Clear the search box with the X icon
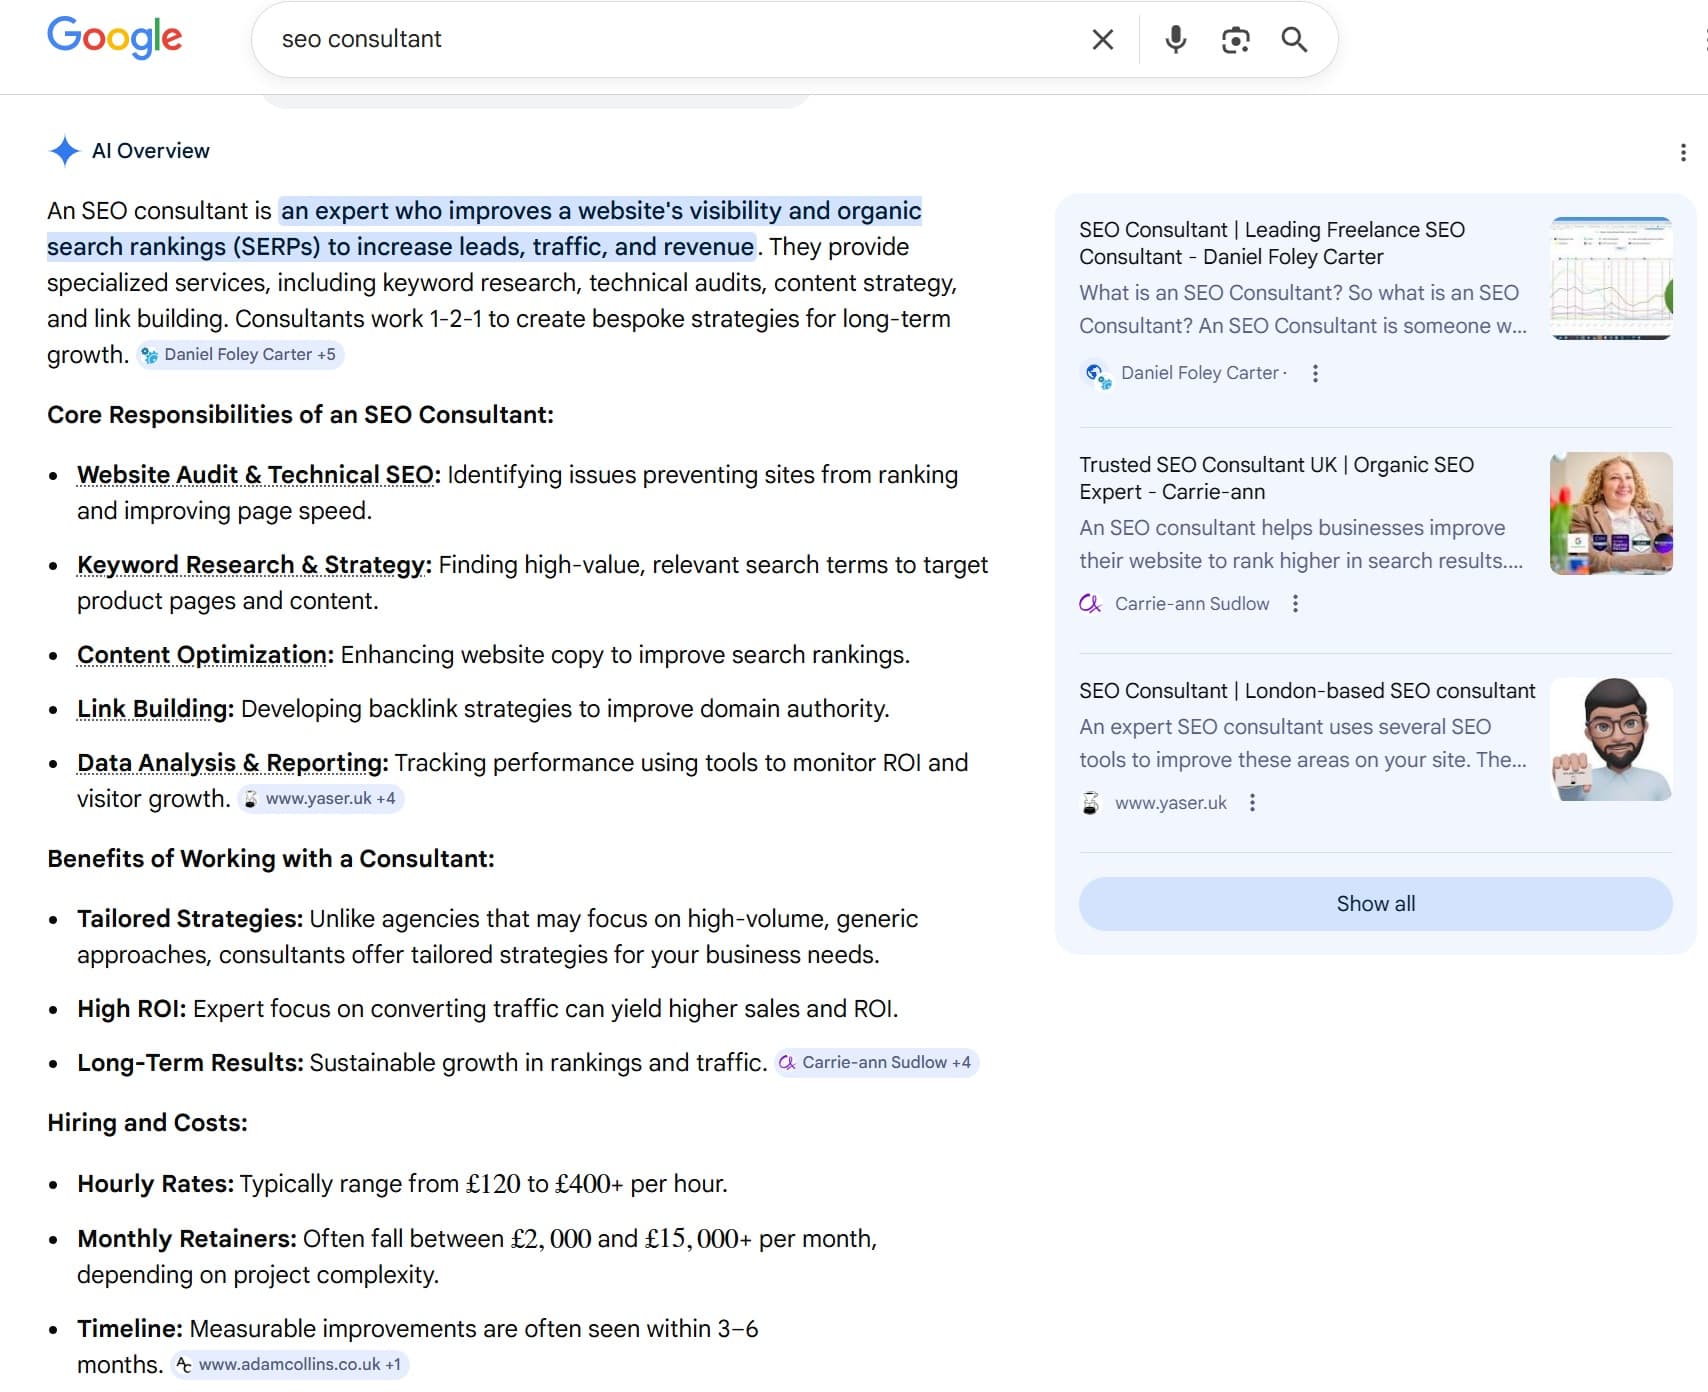 1102,39
